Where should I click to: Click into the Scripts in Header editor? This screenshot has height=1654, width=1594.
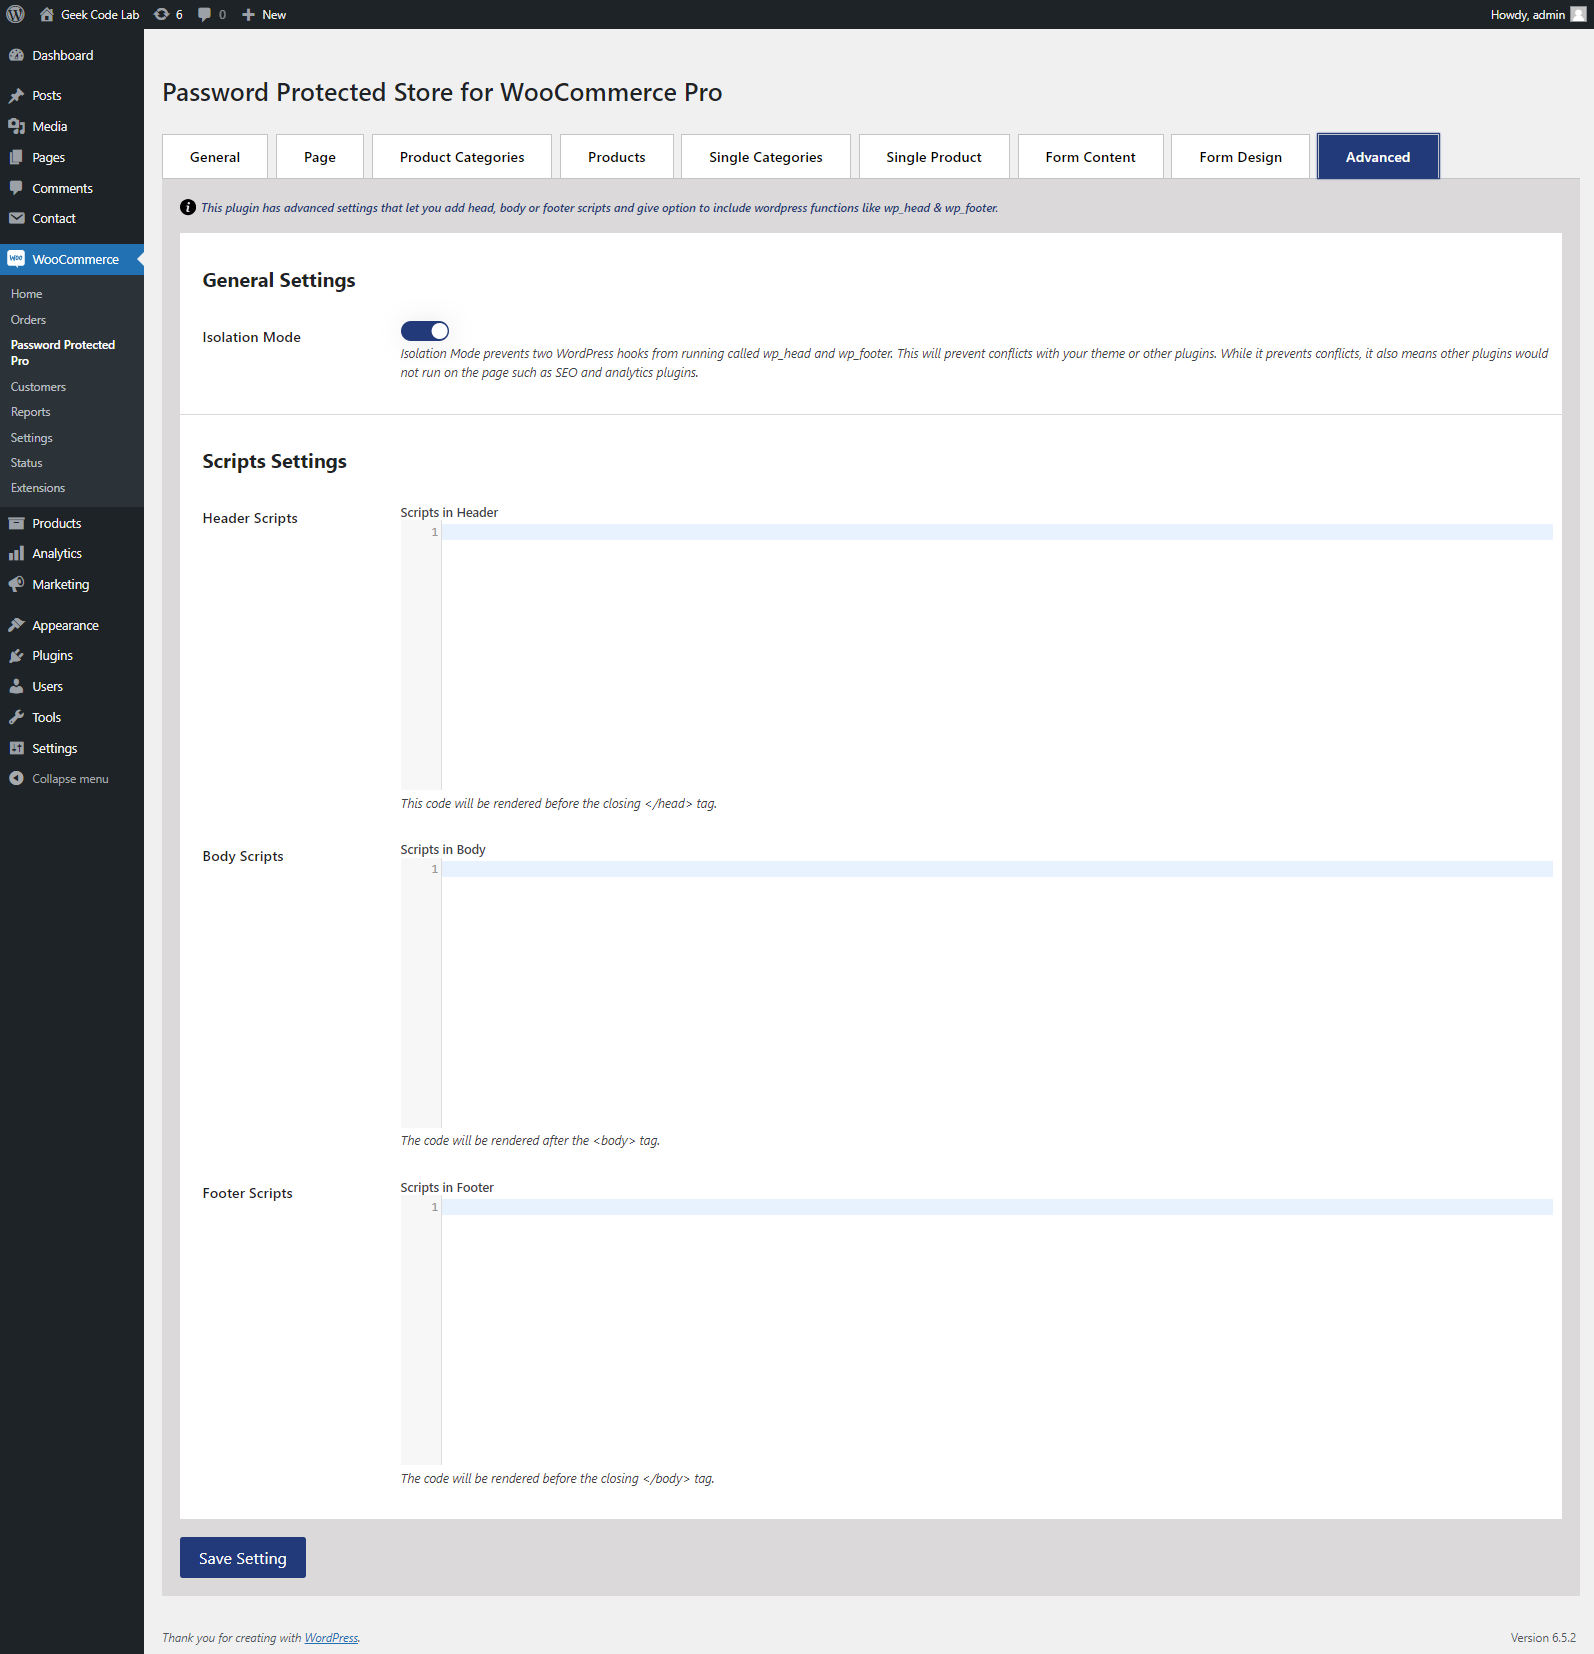pyautogui.click(x=977, y=657)
